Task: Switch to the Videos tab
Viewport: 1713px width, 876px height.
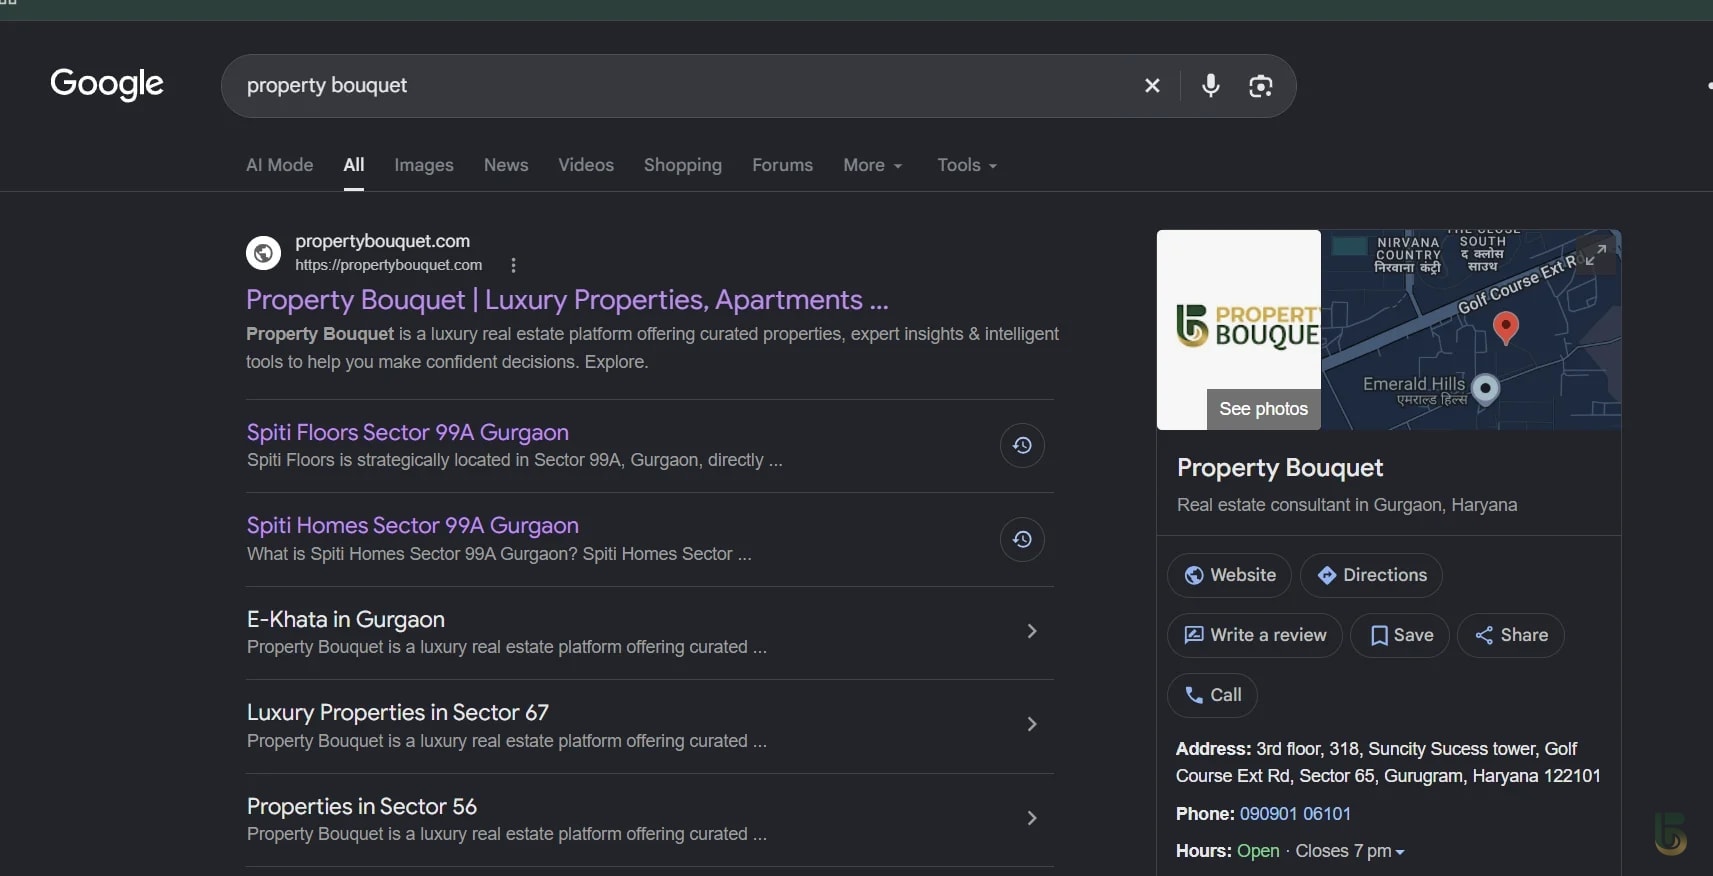Action: [586, 165]
